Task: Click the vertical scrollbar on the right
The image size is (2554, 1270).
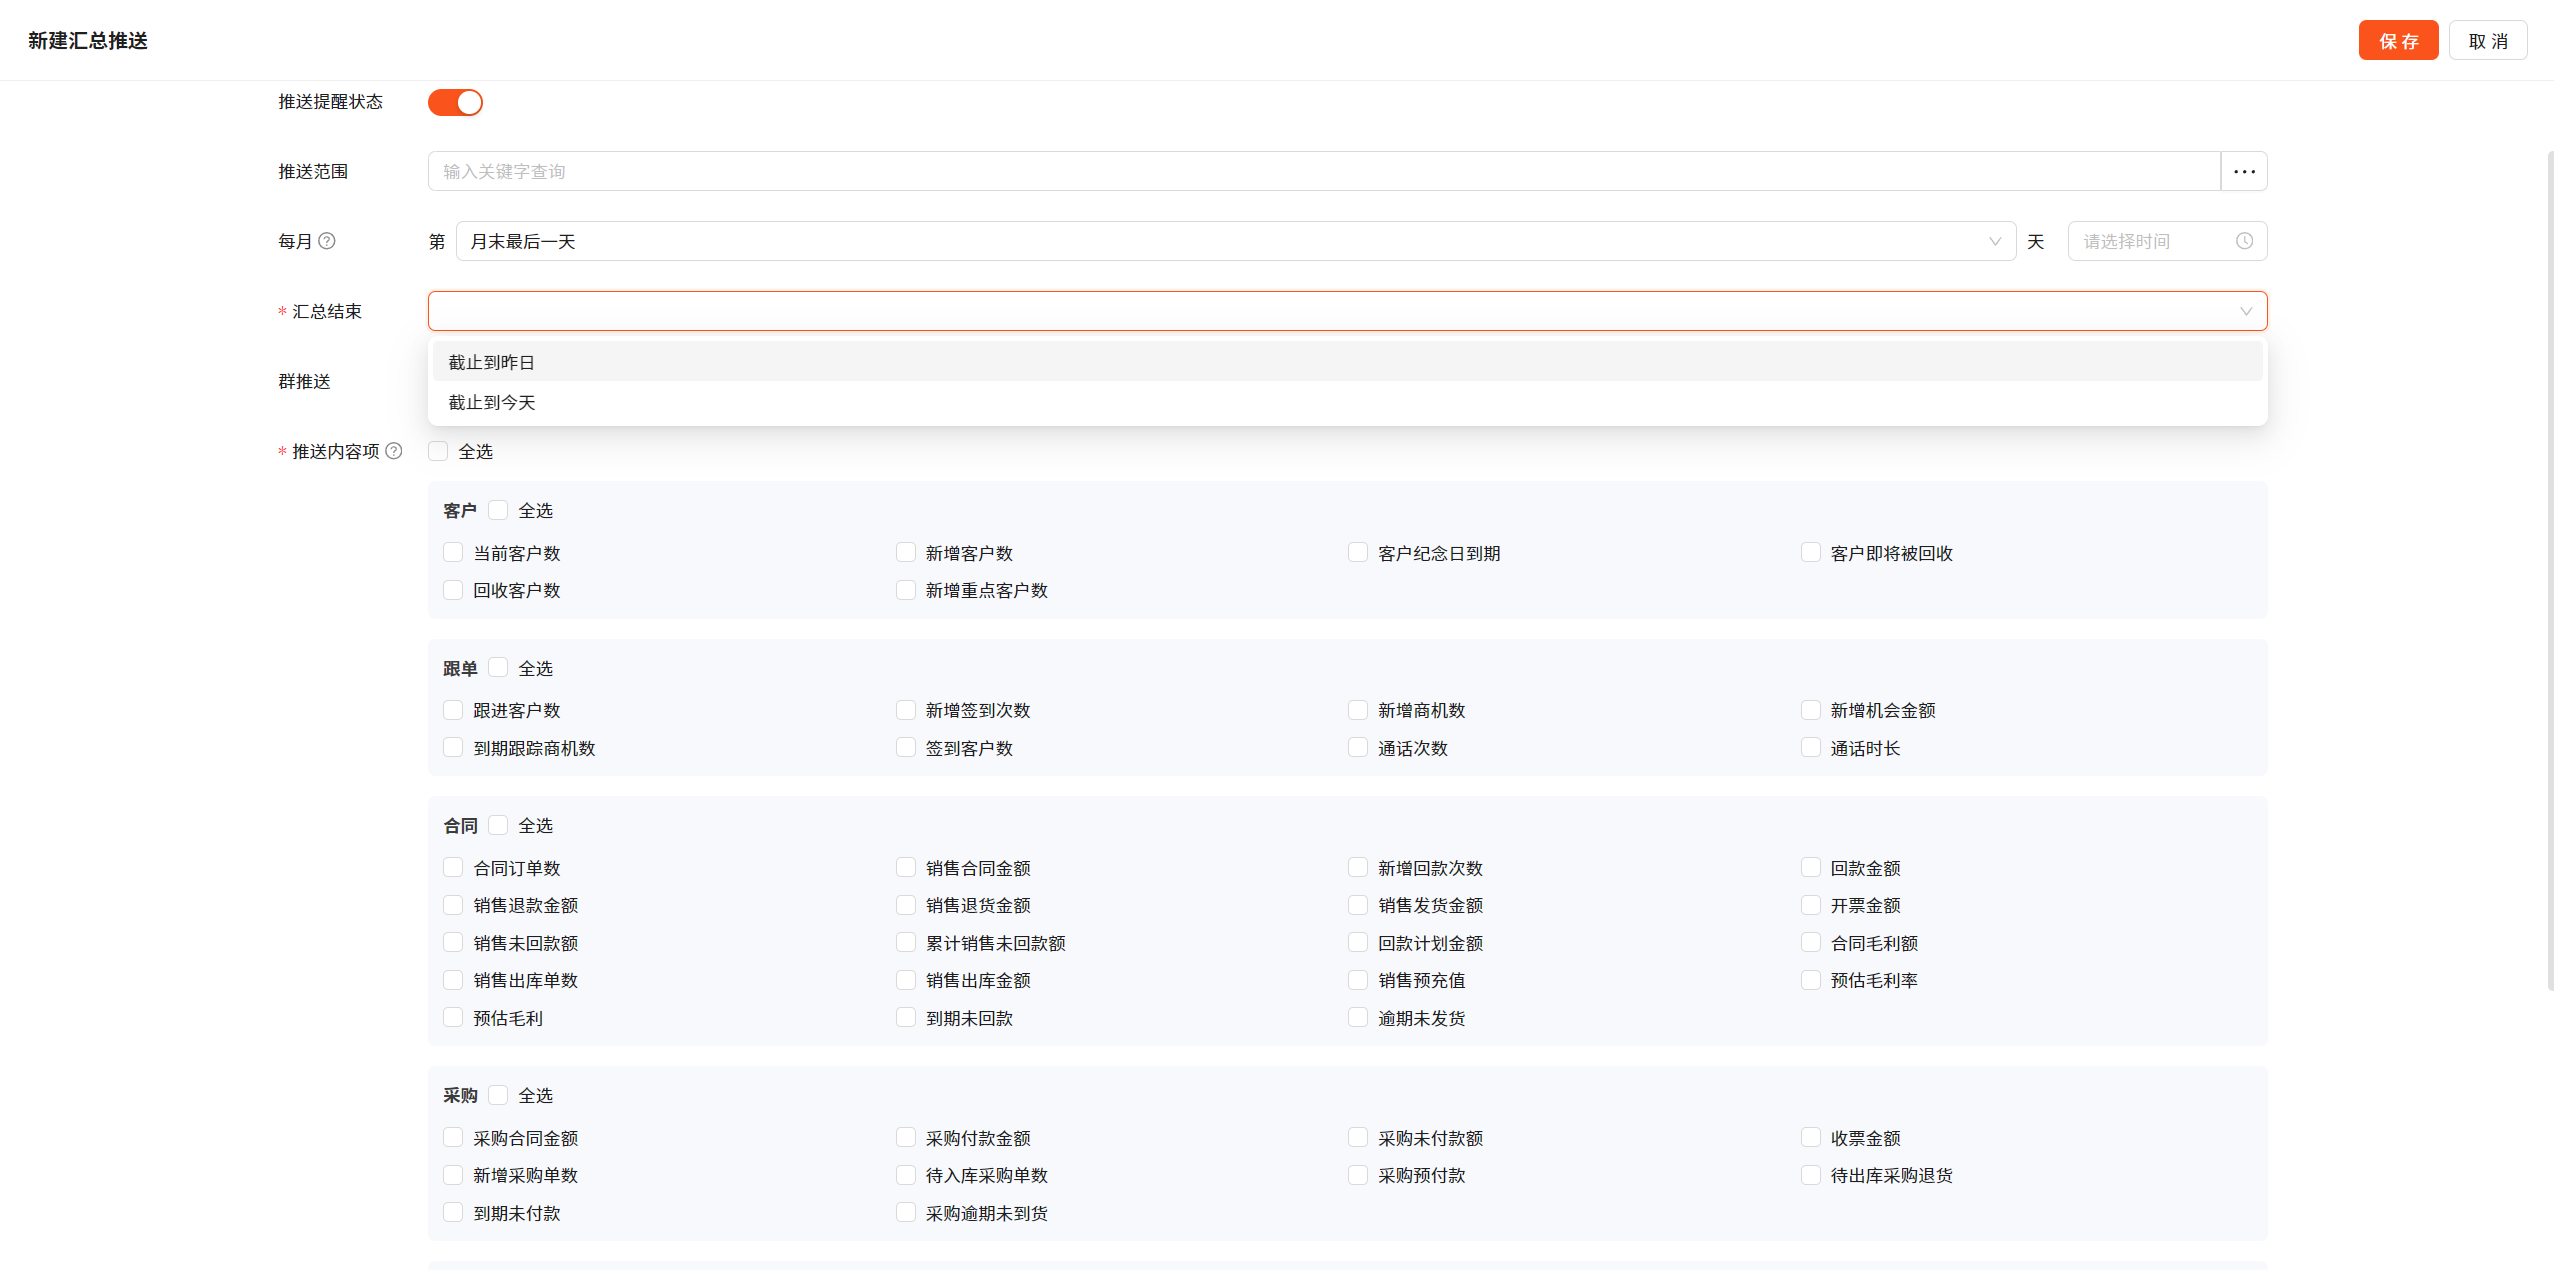Action: pyautogui.click(x=2549, y=570)
